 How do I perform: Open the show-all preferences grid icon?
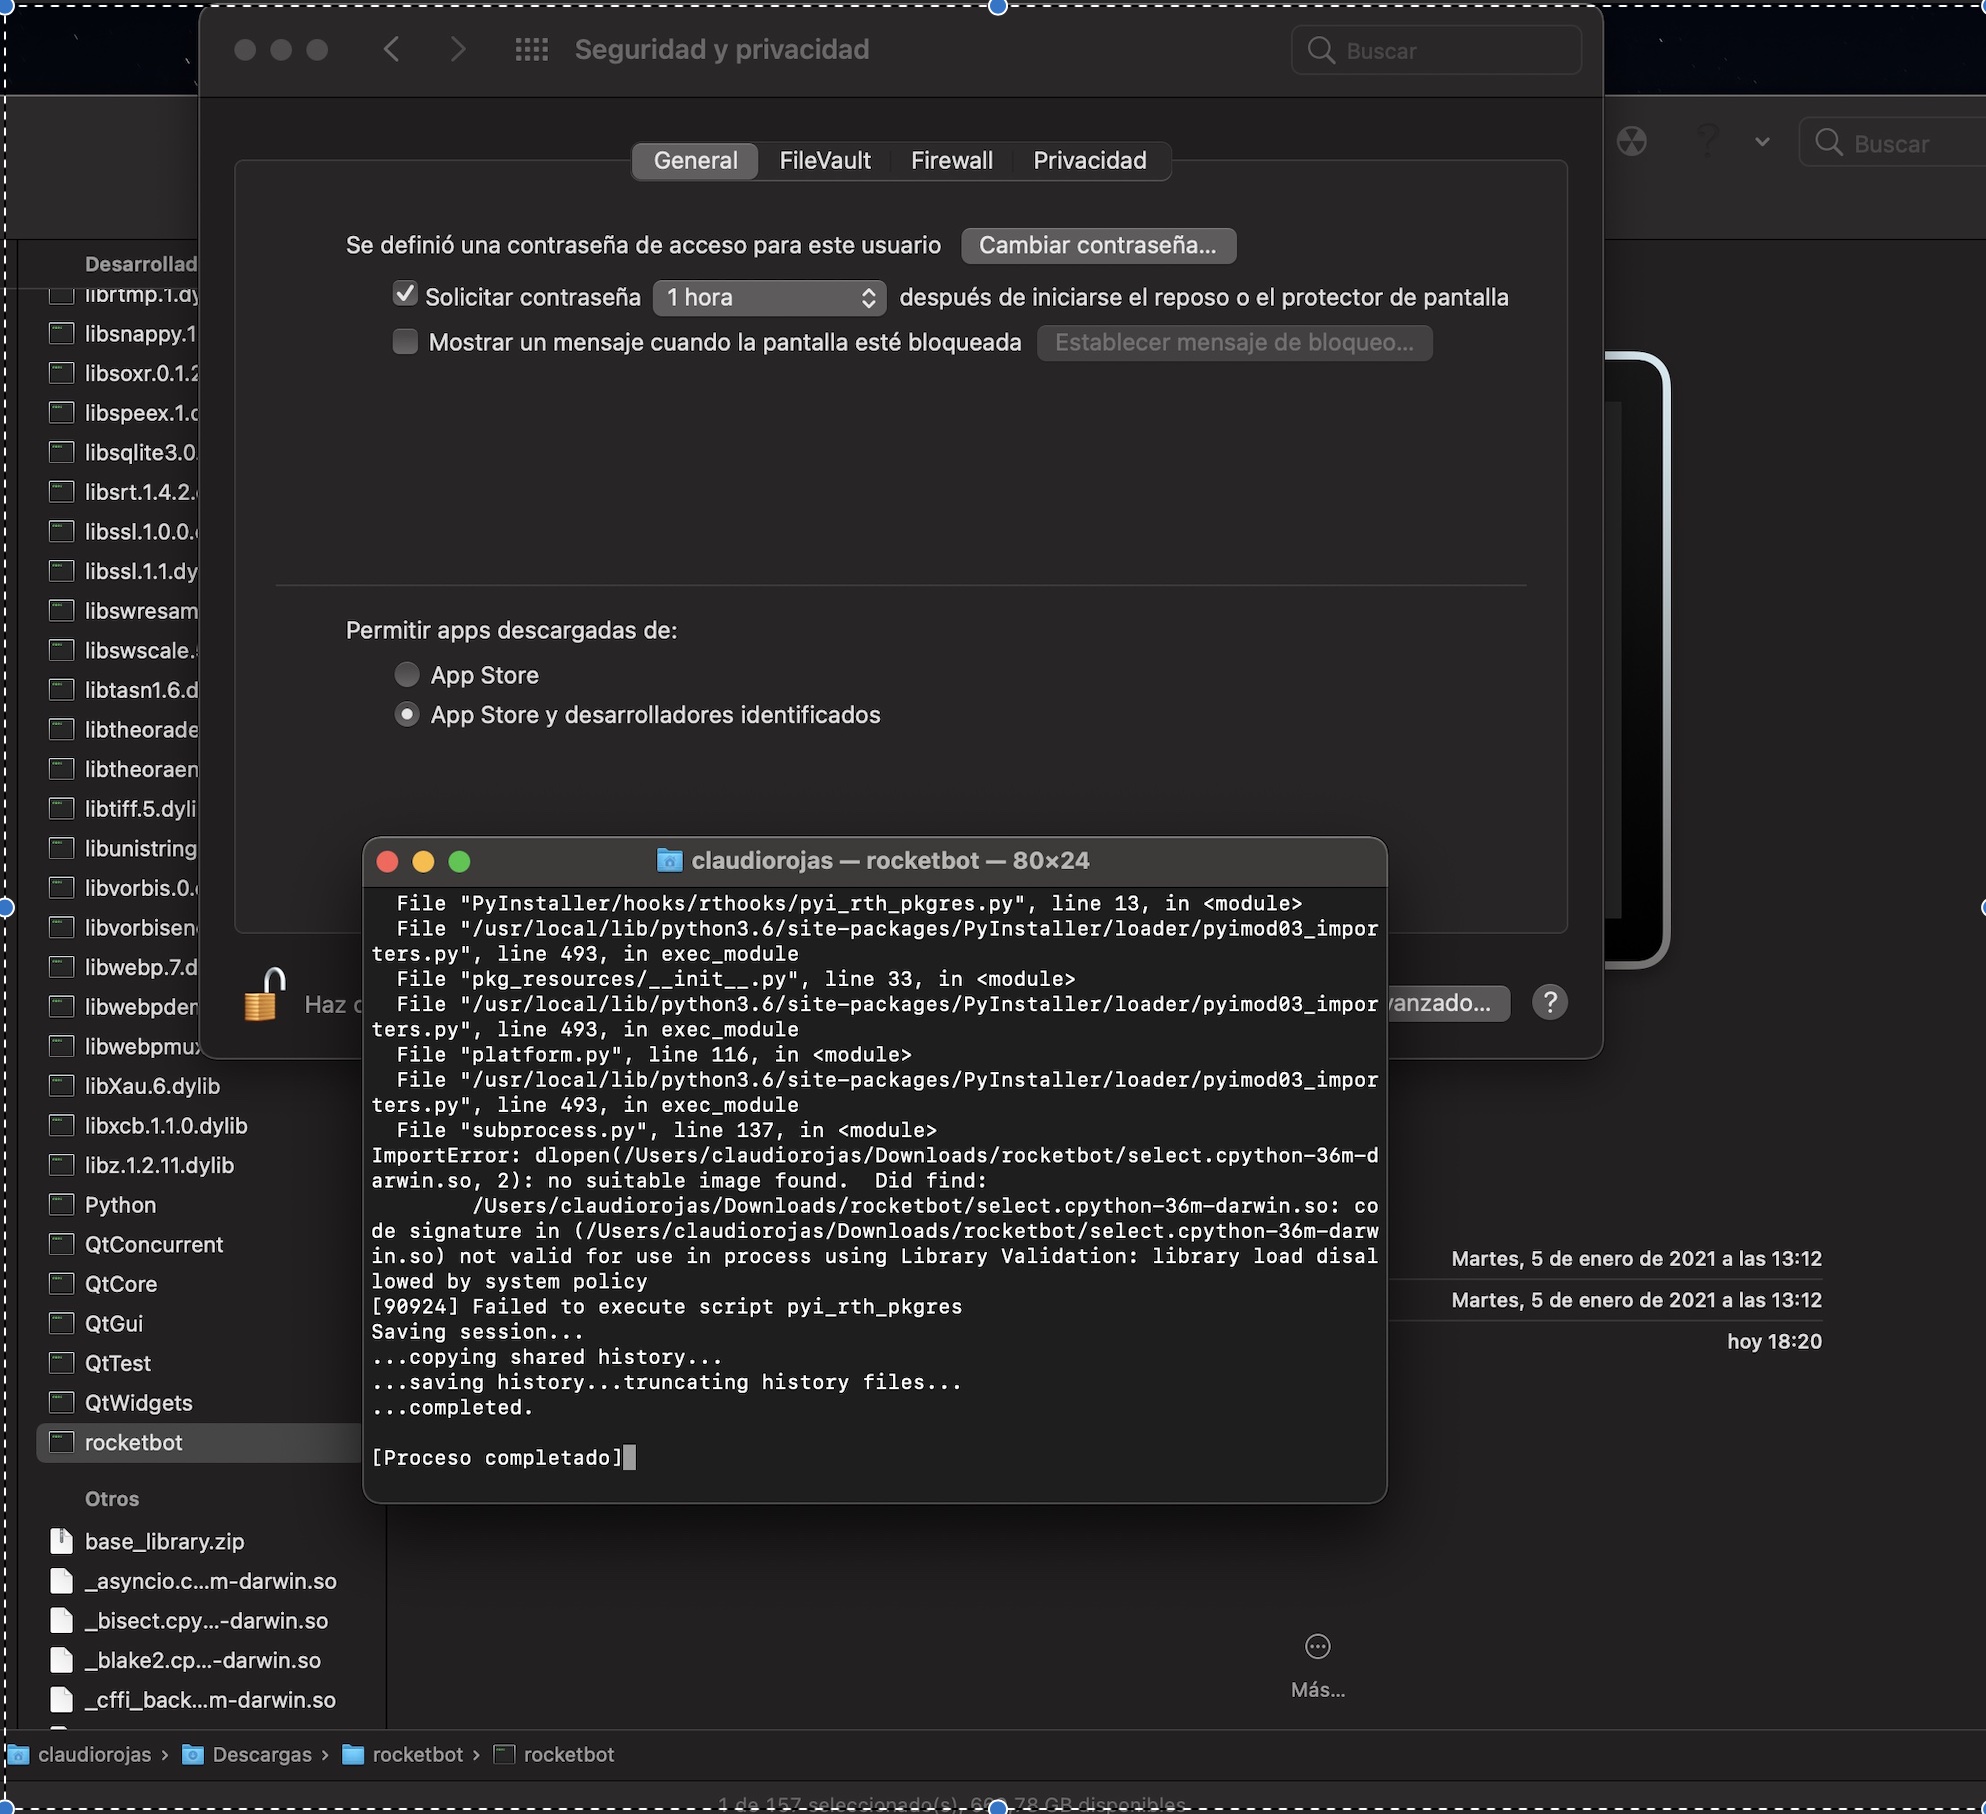(531, 50)
